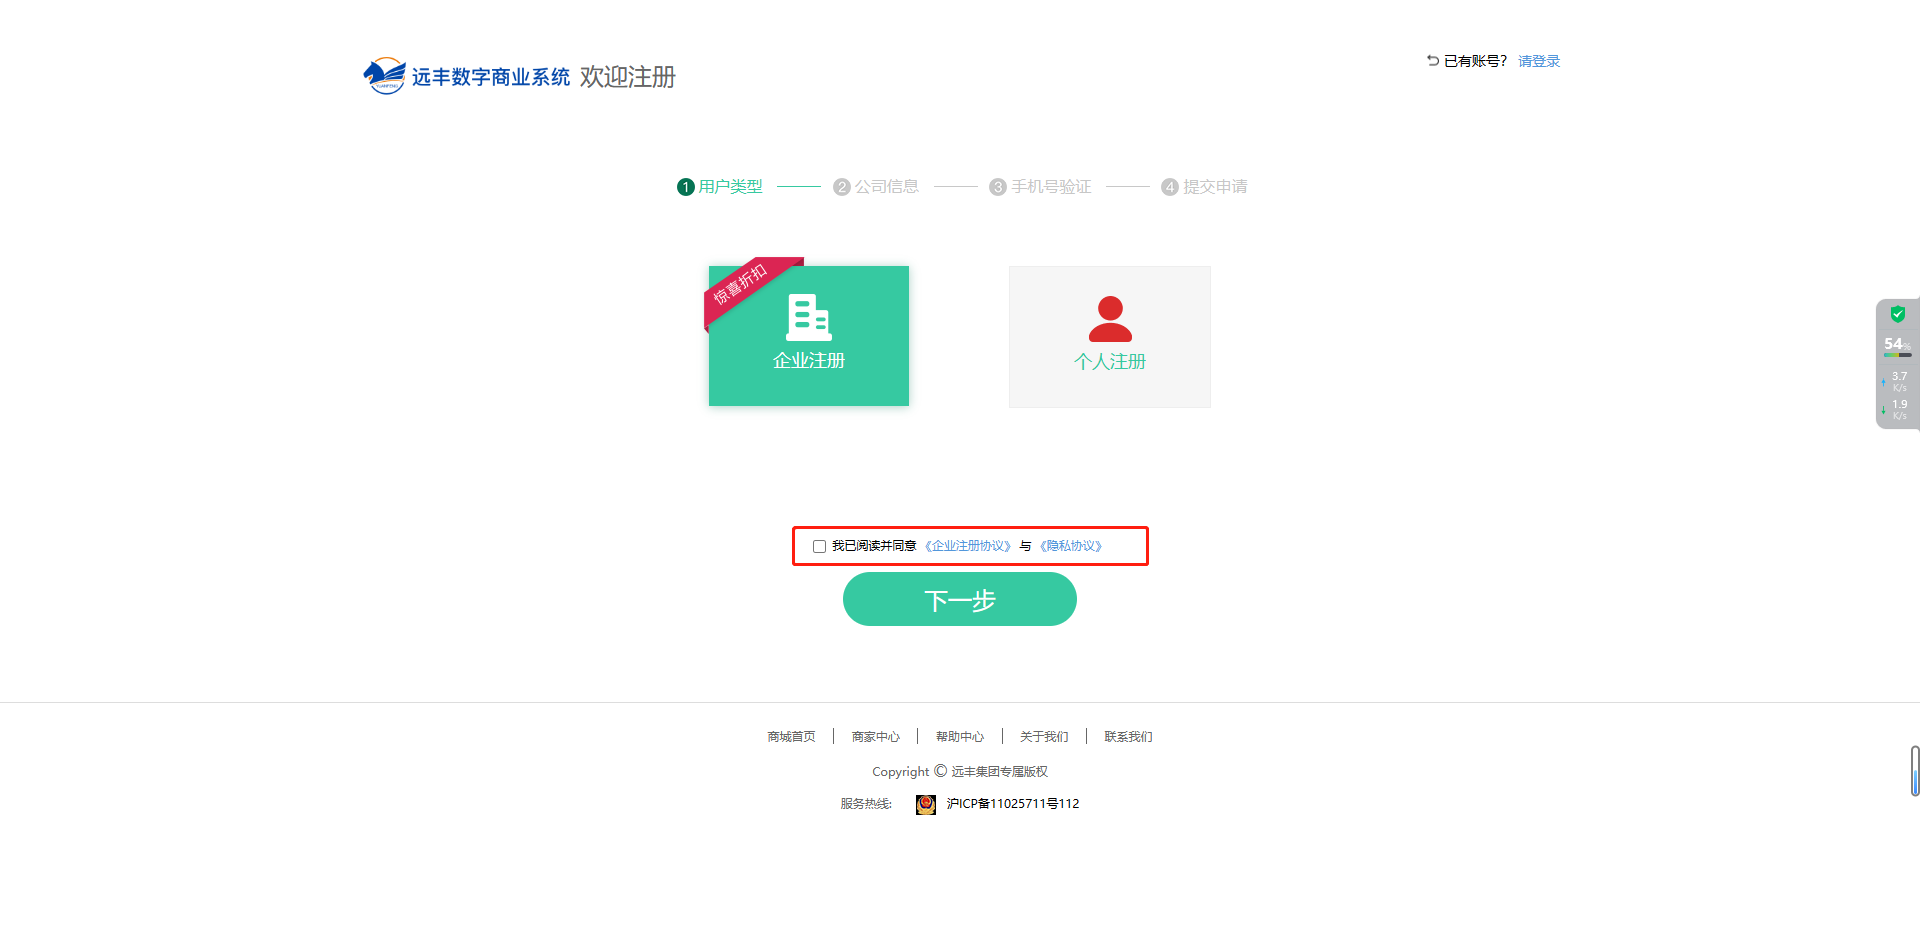The width and height of the screenshot is (1920, 929).
Task: Open the 关于我们 footer link
Action: pos(1044,737)
